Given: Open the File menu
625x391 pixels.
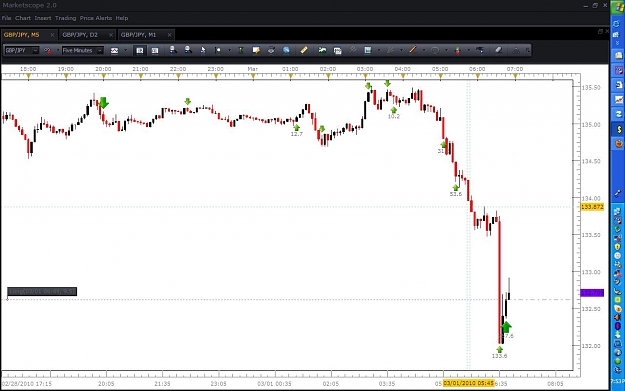Looking at the screenshot, I should pyautogui.click(x=6, y=18).
